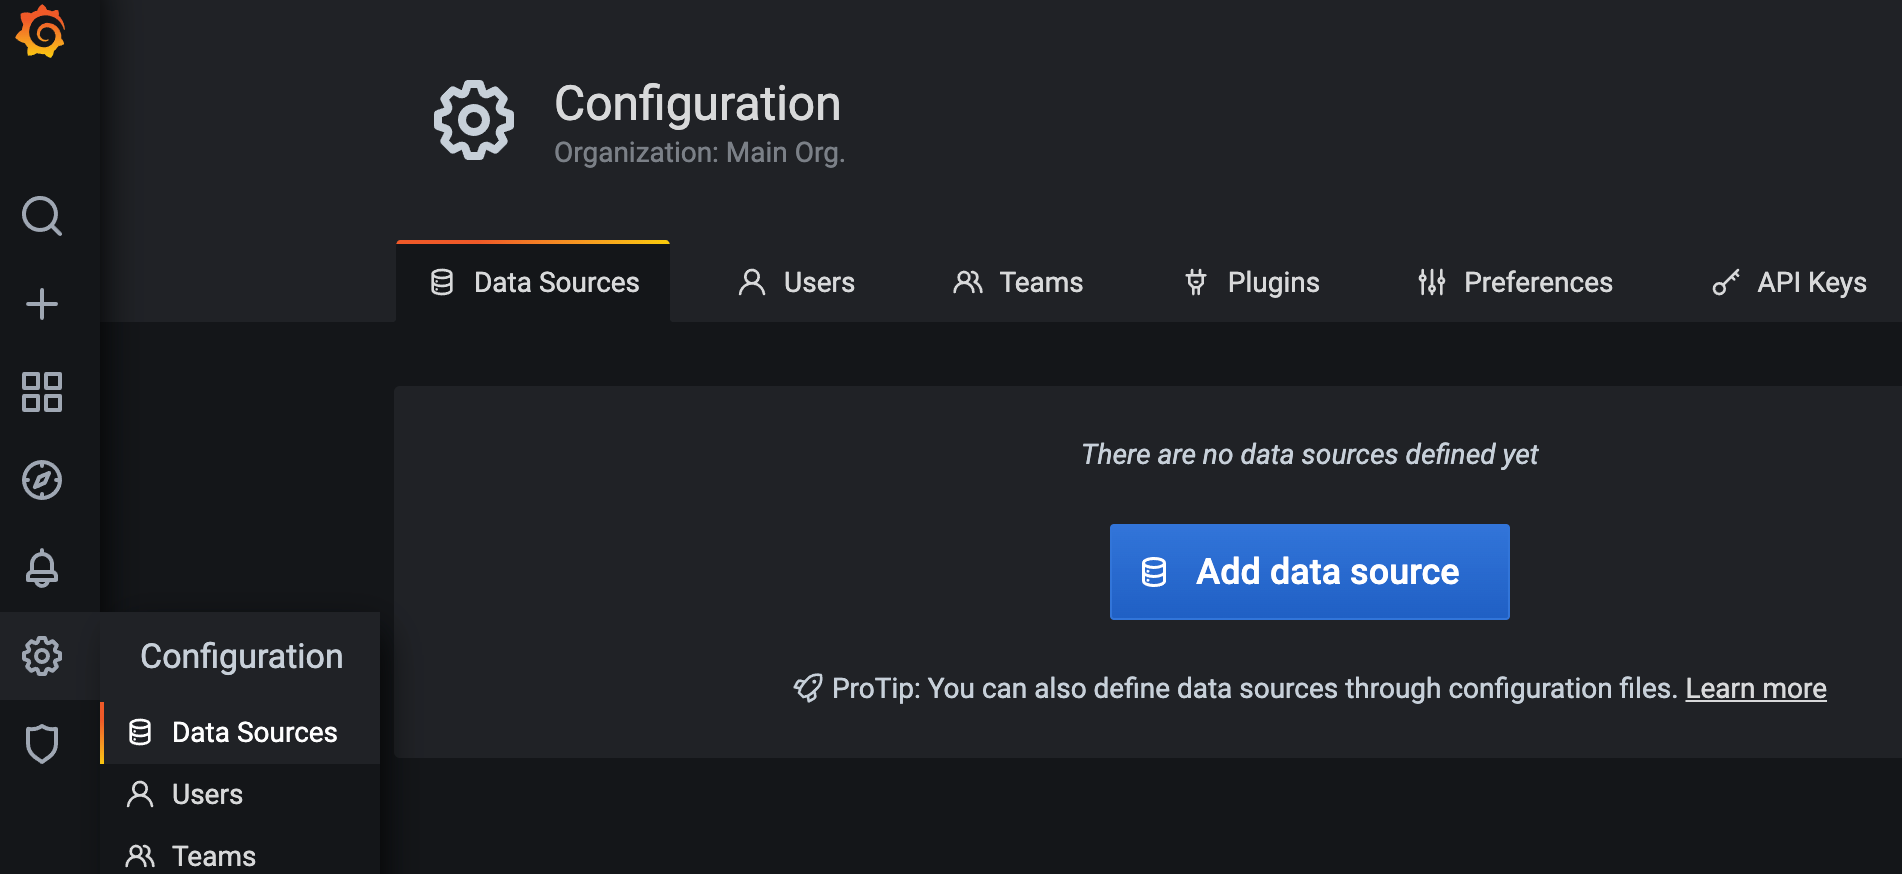Click the large Configuration gear header icon
1902x874 pixels.
point(474,120)
